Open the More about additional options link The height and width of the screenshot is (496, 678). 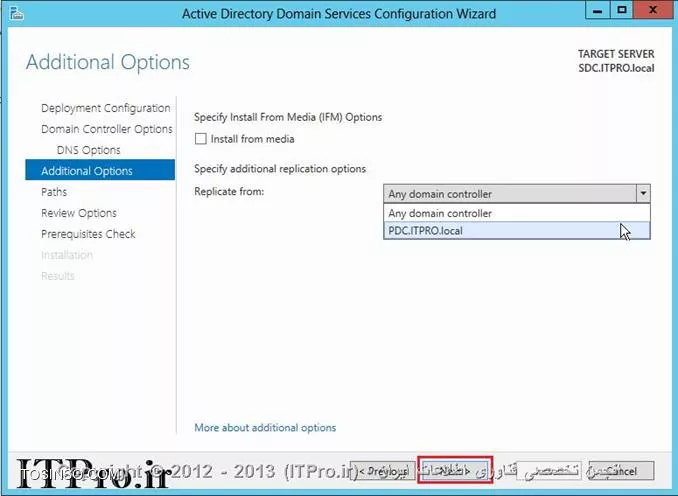tap(265, 428)
